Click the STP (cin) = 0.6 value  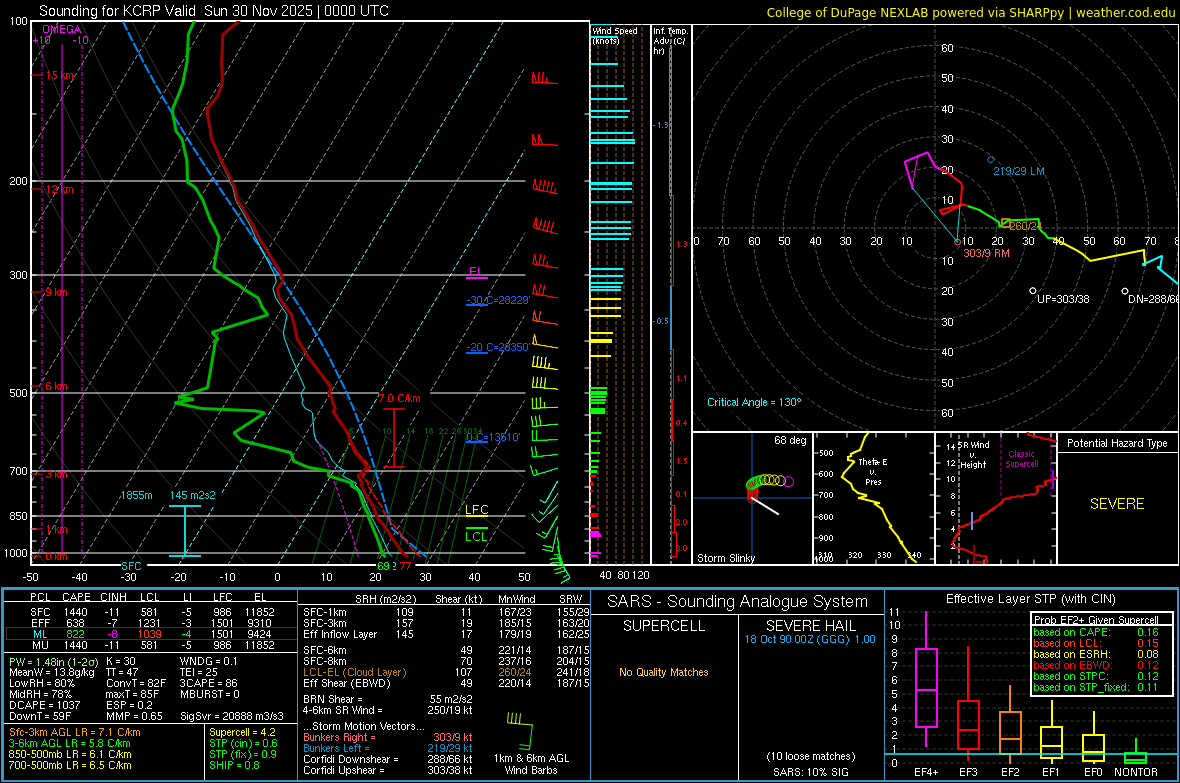click(243, 743)
